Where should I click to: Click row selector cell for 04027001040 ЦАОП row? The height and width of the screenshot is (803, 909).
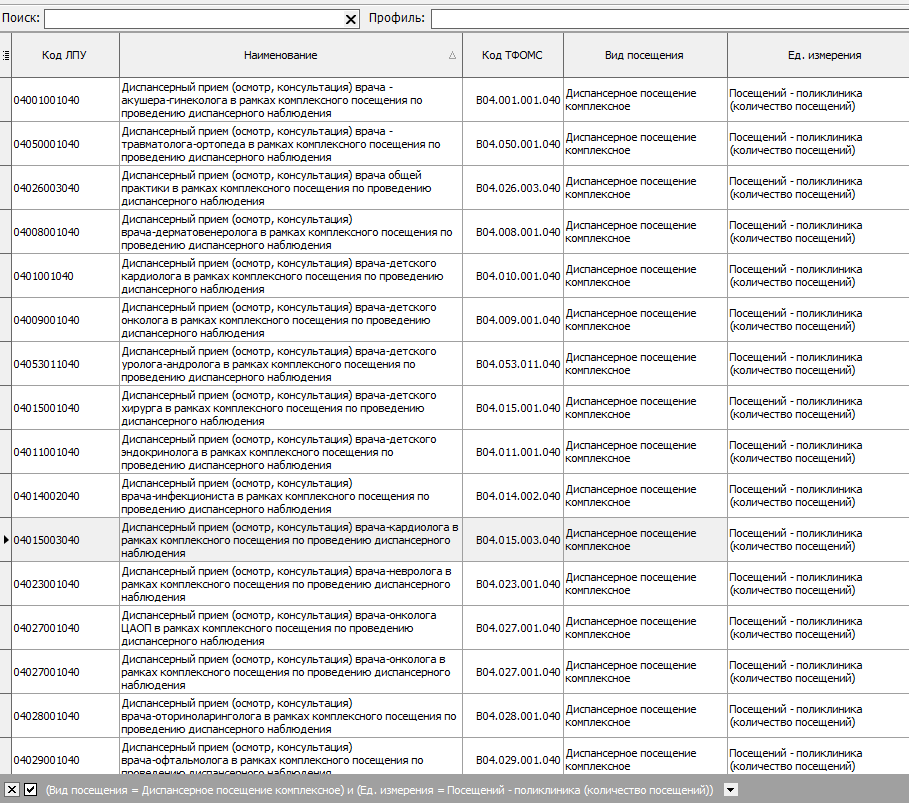(x=5, y=628)
